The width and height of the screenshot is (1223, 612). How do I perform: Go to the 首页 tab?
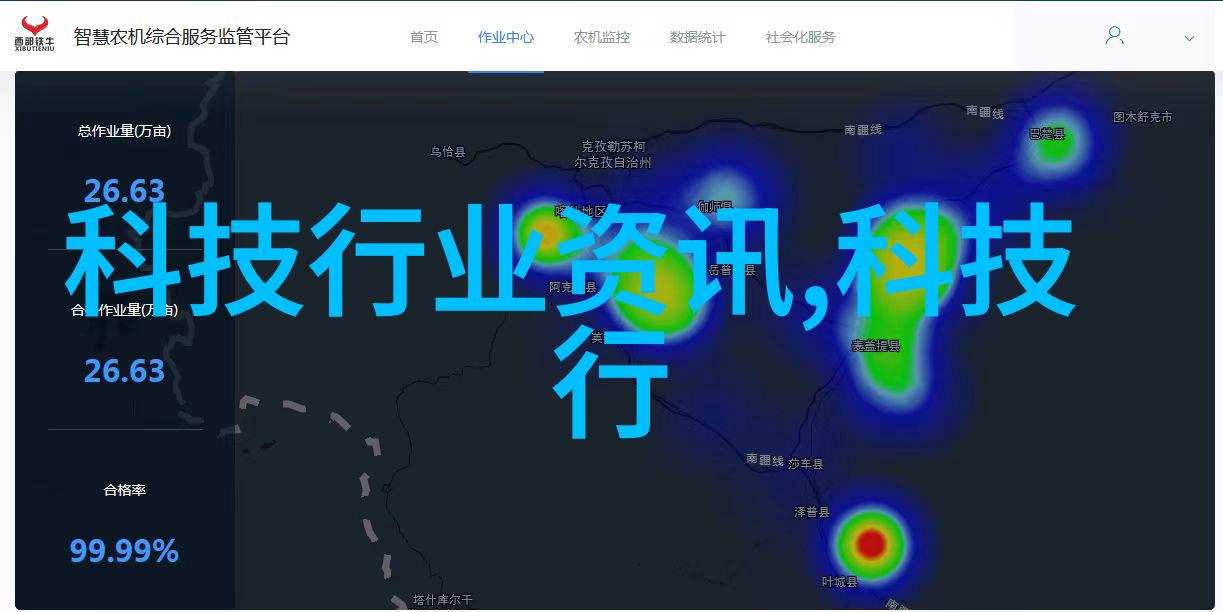(423, 37)
